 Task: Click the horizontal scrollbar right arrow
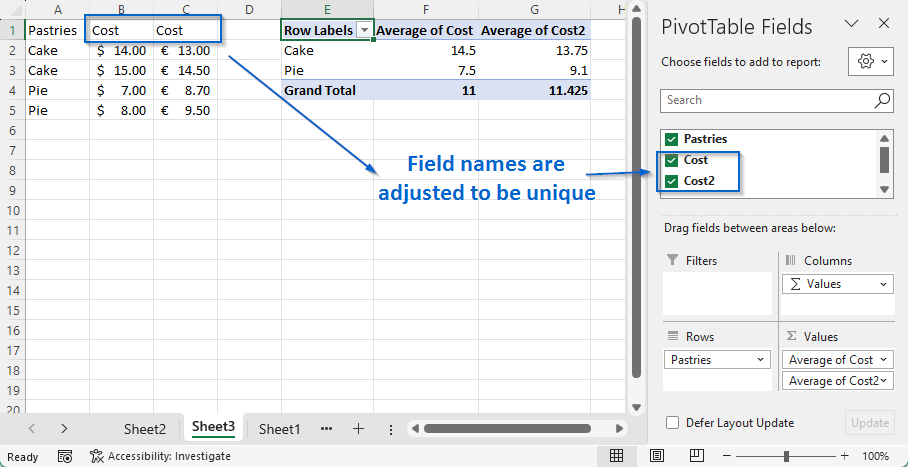[x=619, y=429]
